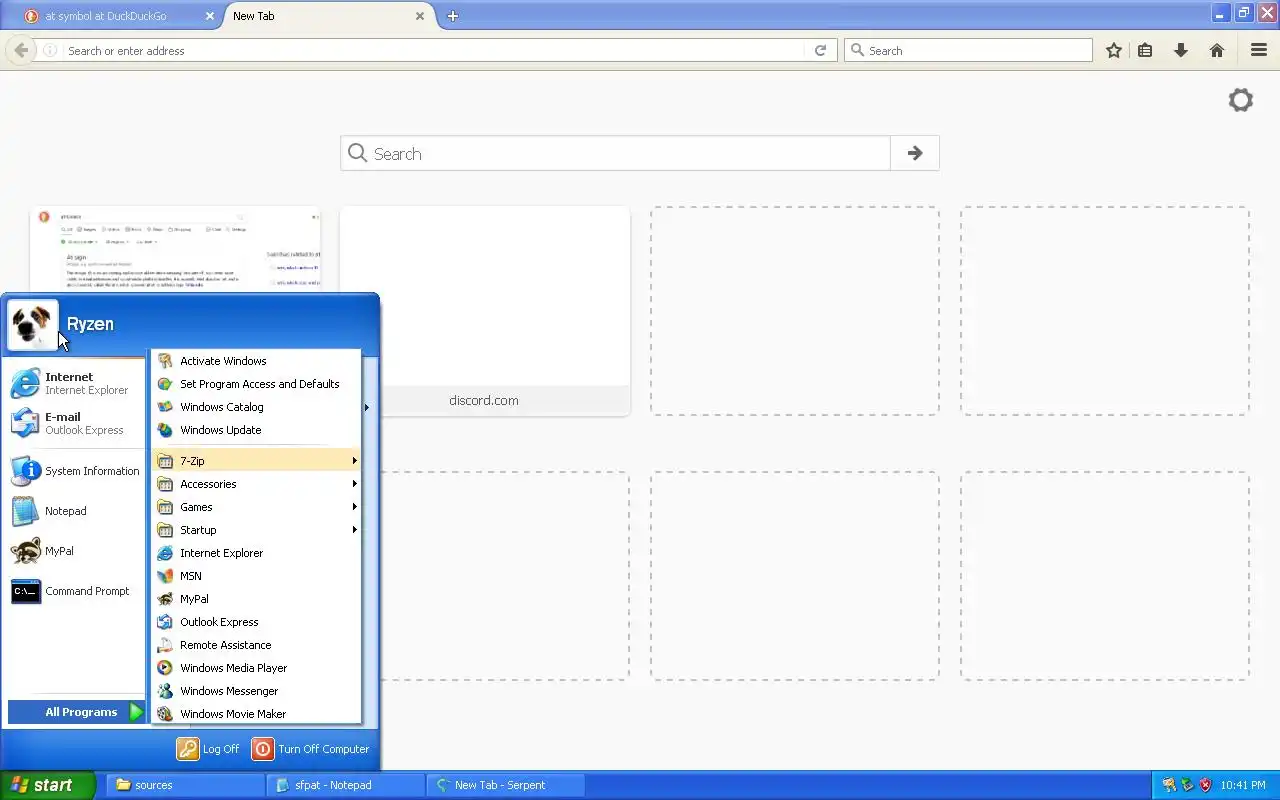Select Windows Messenger entry
1280x800 pixels.
256,691
